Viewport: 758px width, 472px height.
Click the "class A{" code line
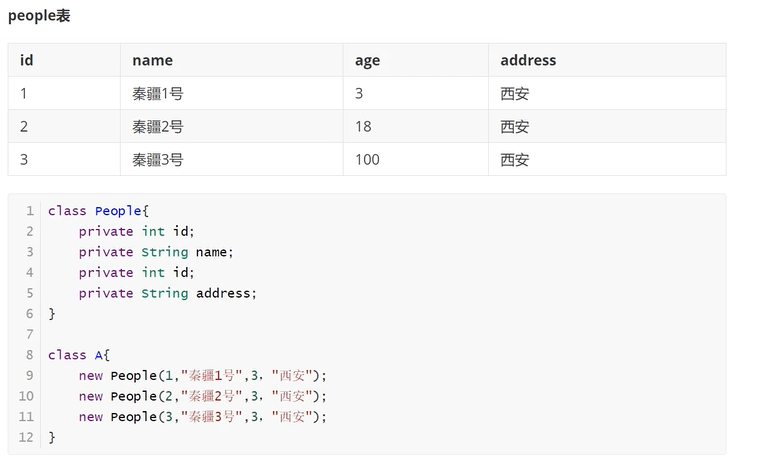click(x=78, y=355)
